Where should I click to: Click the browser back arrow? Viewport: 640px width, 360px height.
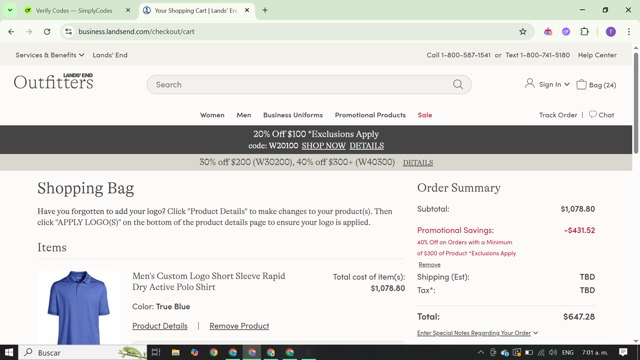point(11,31)
